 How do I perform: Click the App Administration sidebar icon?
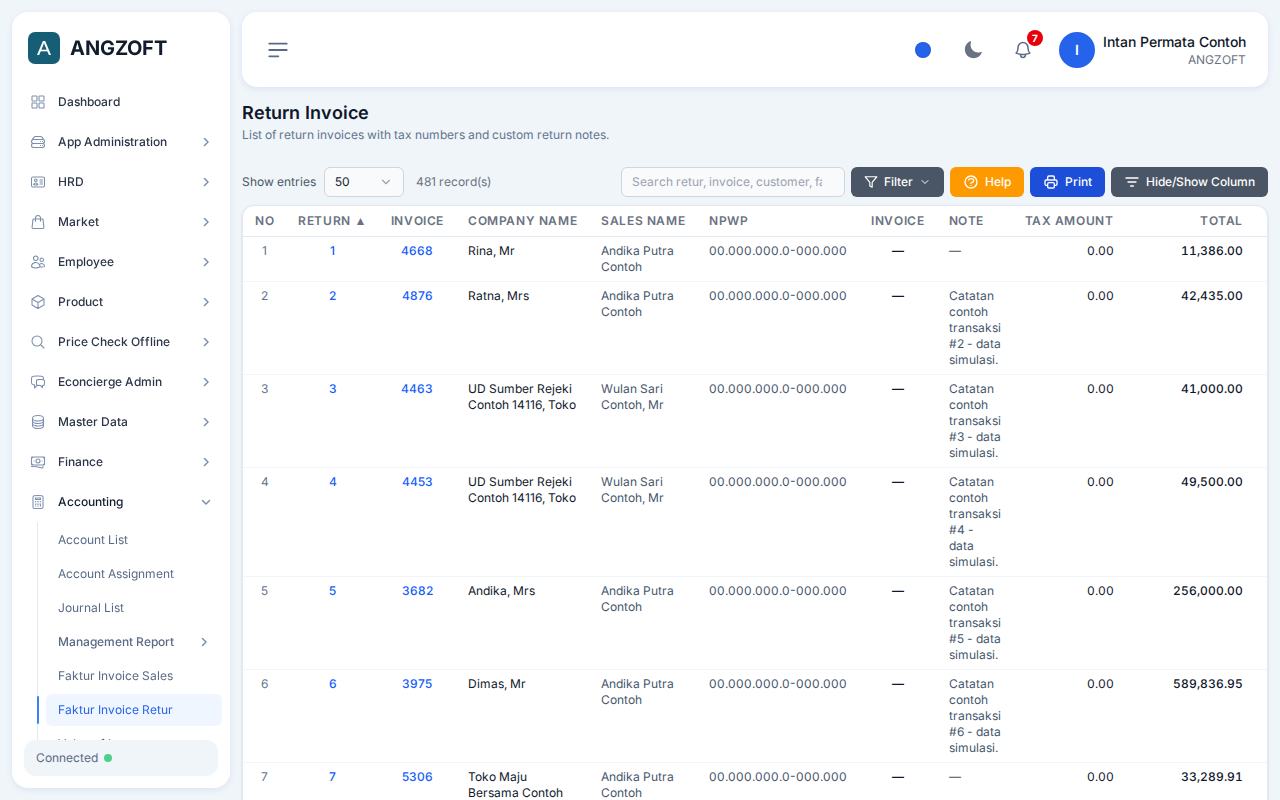click(38, 142)
